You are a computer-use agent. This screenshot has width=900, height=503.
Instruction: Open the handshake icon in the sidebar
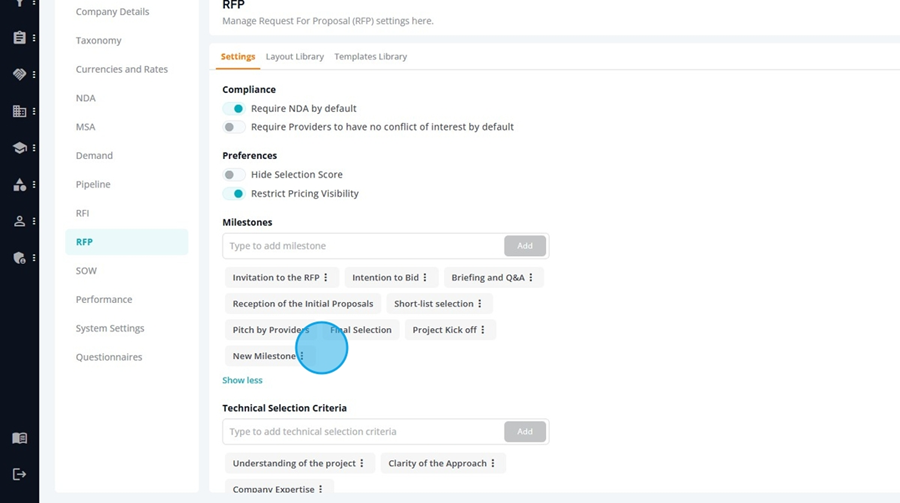click(x=20, y=75)
